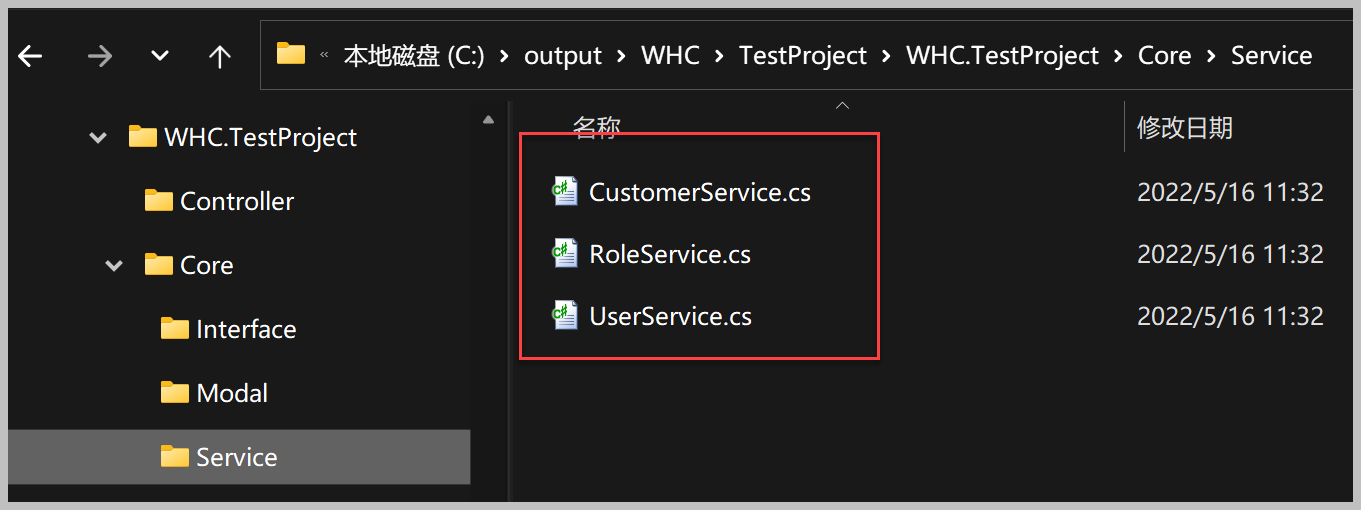Viewport: 1361px width, 510px height.
Task: Sort files by 名称 column header
Action: coord(596,128)
